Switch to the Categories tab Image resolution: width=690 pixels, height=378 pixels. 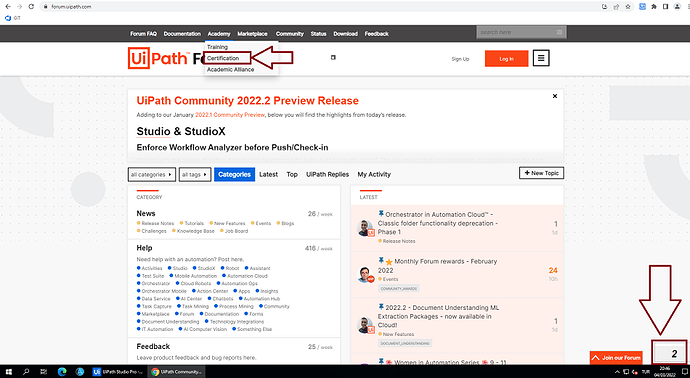coord(235,174)
